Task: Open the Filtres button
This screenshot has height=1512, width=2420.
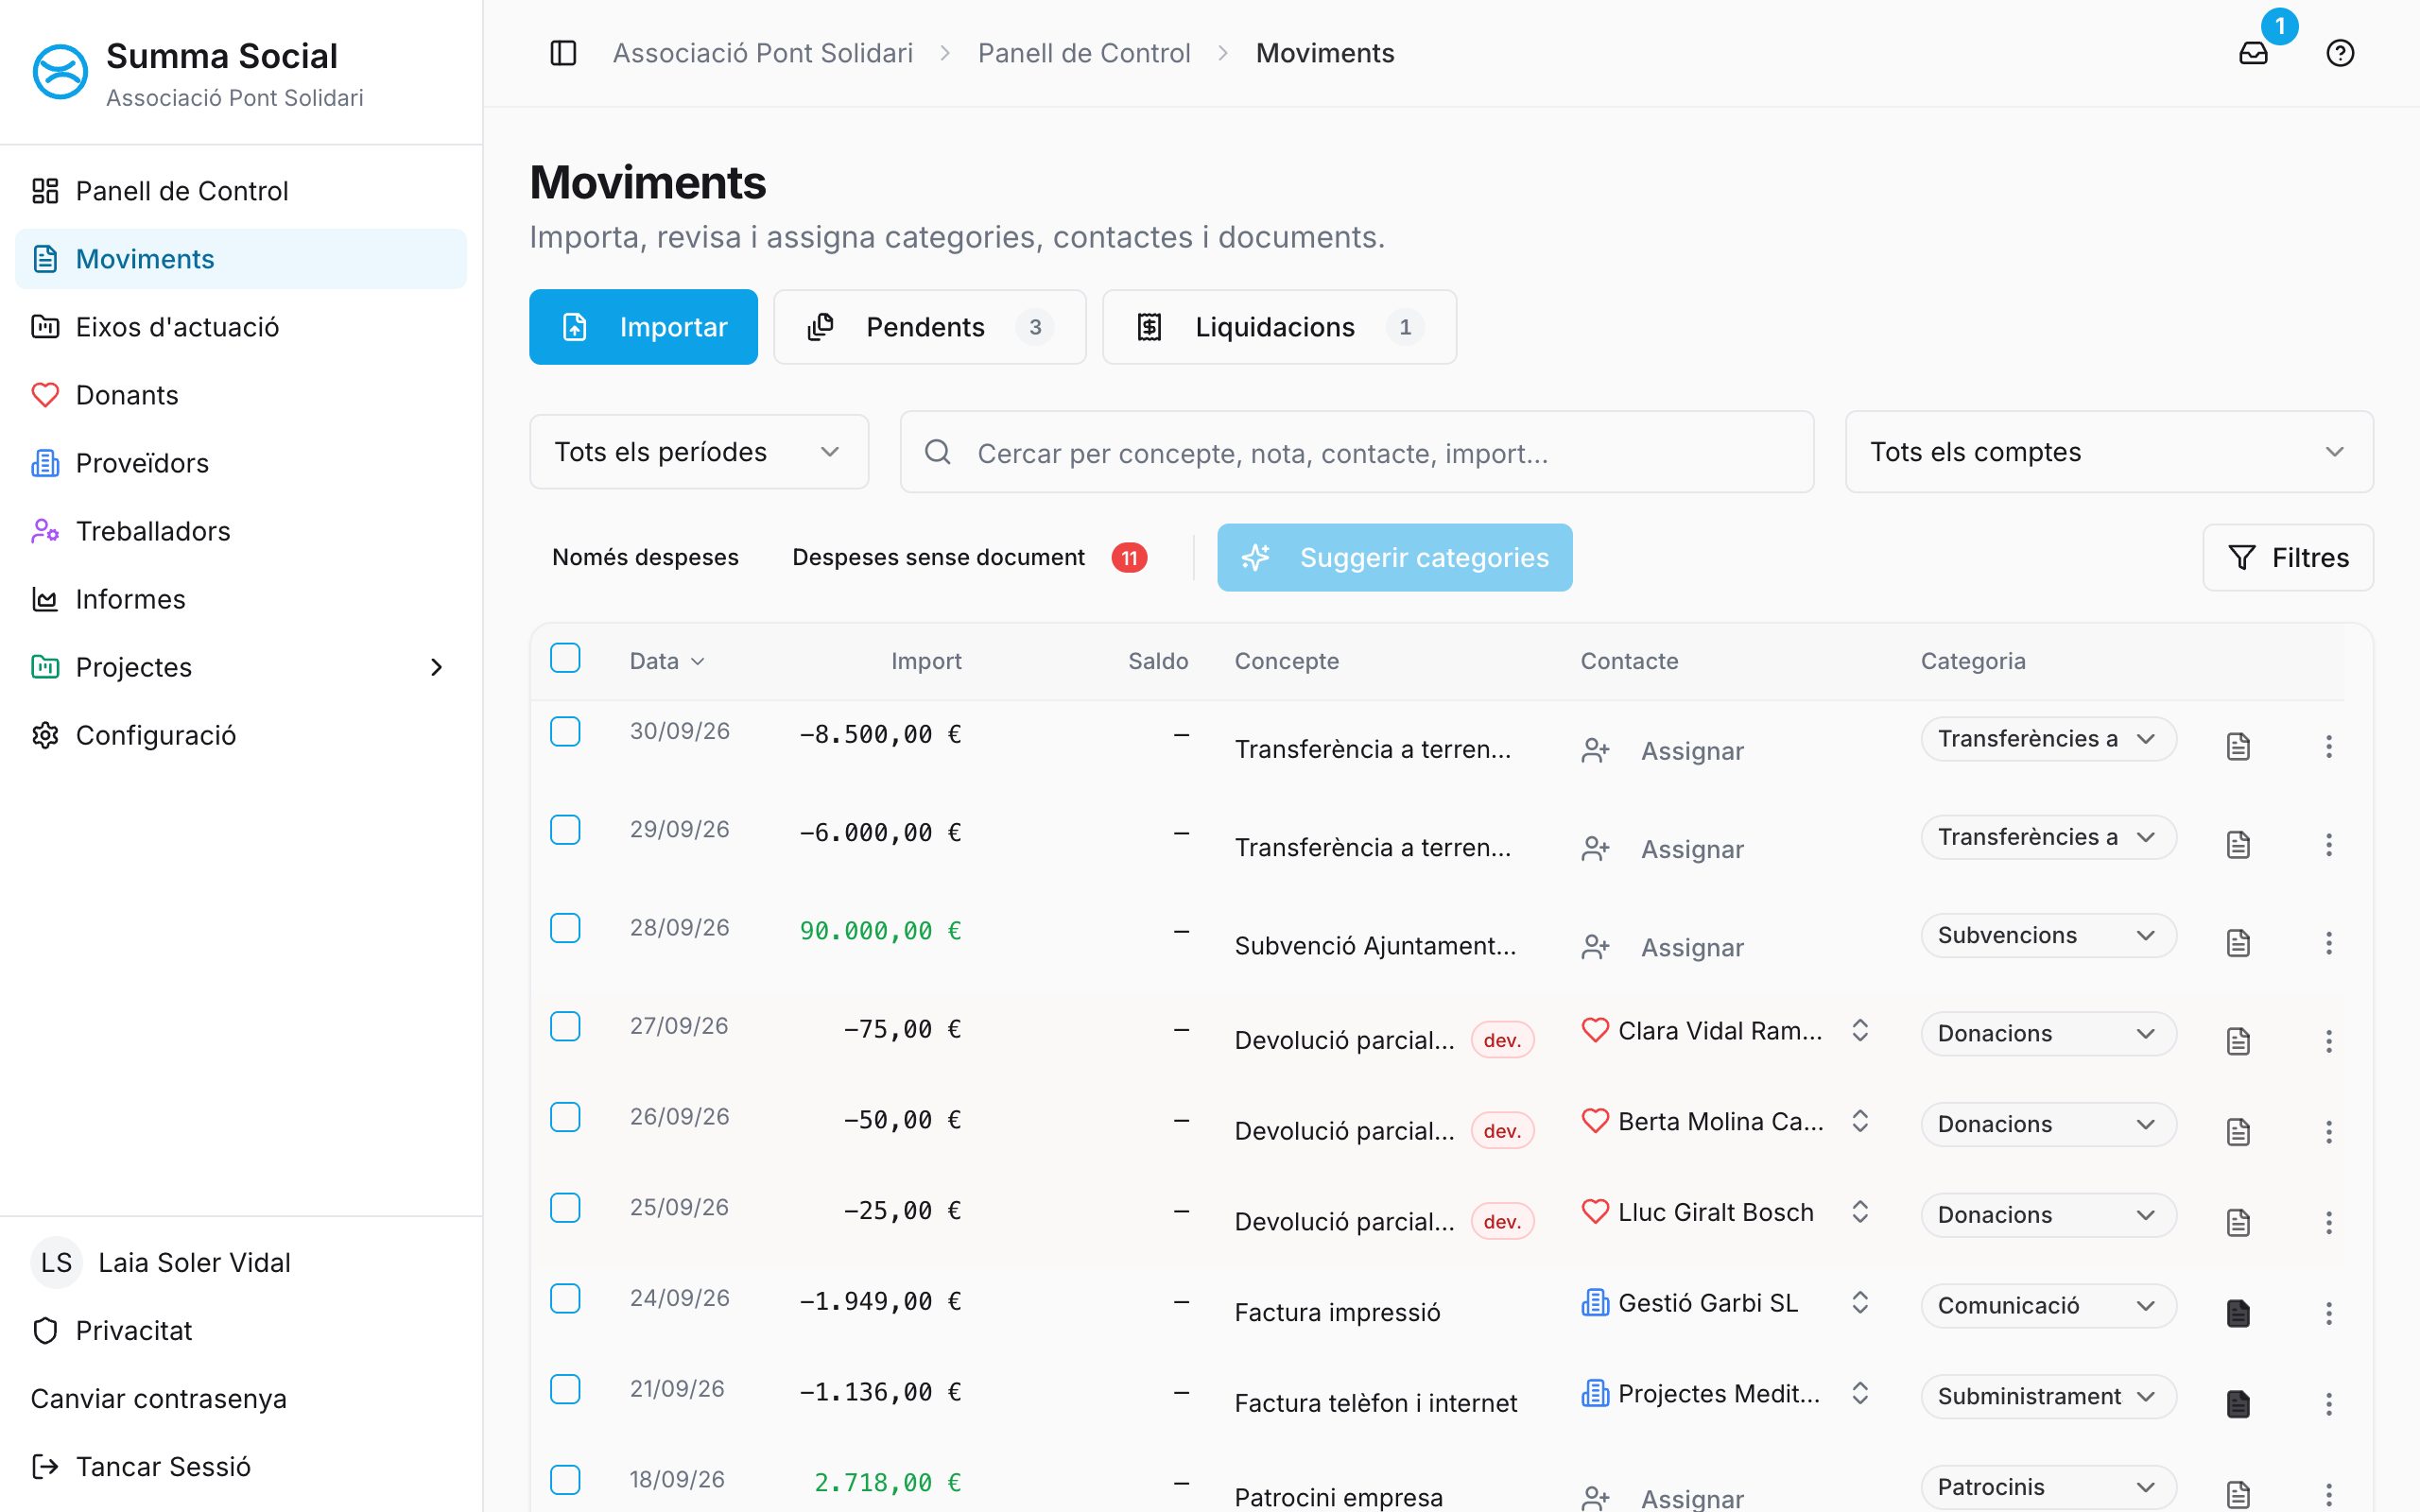Action: [2287, 557]
